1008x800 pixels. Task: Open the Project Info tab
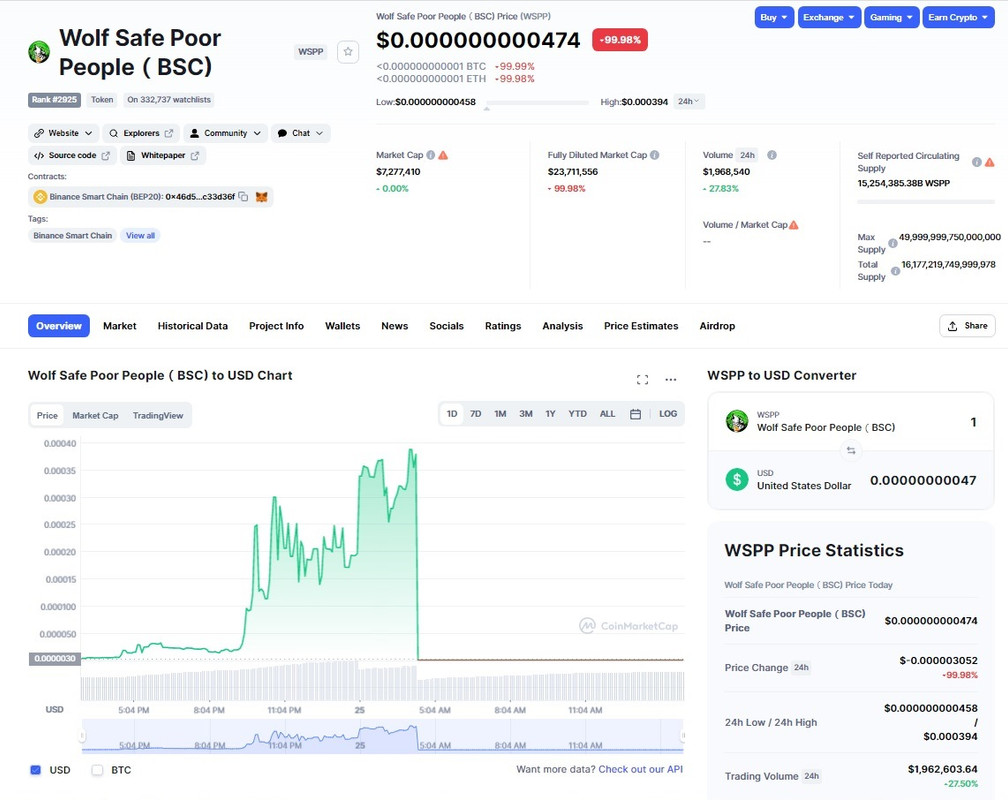coord(276,326)
